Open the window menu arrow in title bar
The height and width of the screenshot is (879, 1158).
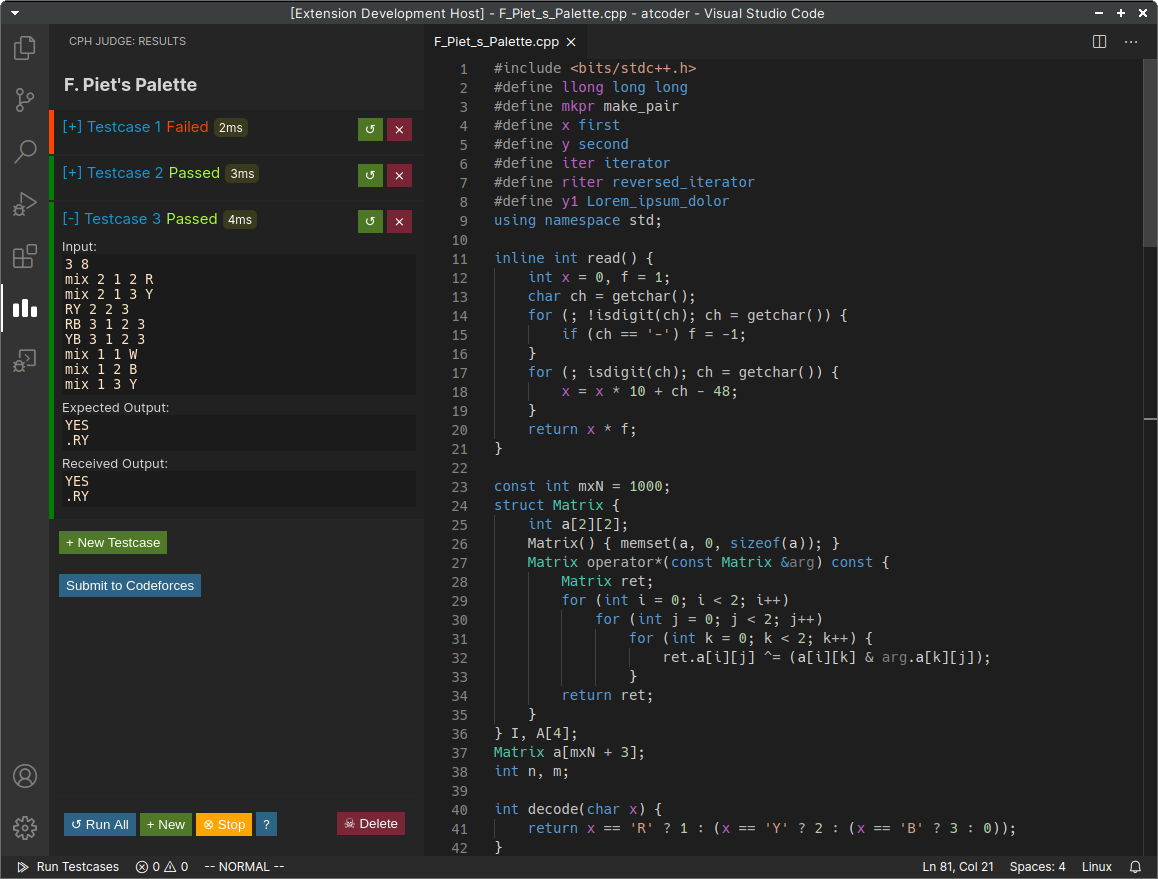coord(15,13)
